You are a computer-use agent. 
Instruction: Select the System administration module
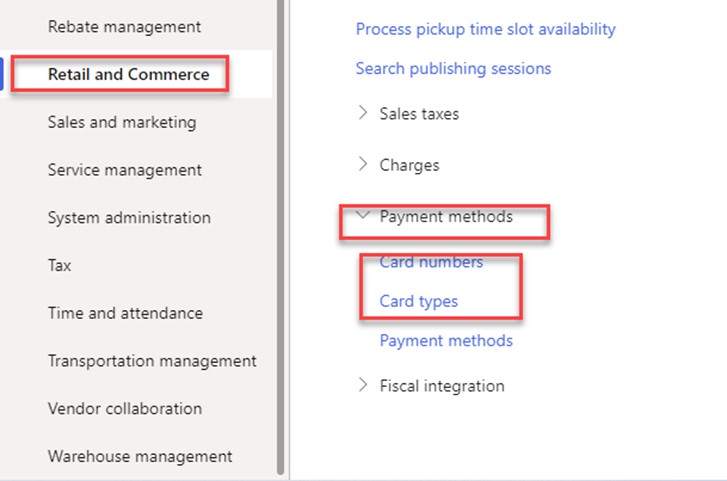tap(129, 217)
